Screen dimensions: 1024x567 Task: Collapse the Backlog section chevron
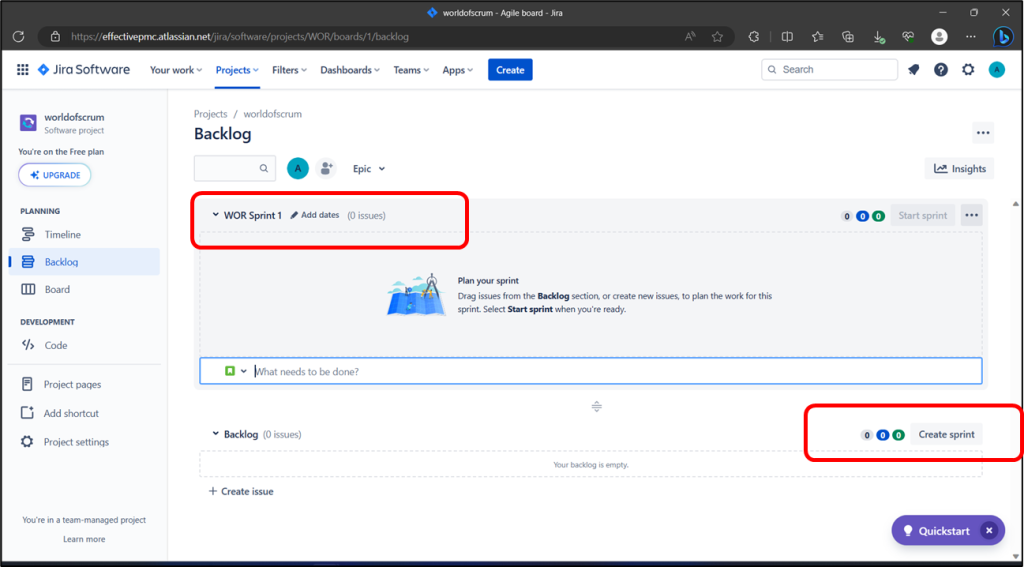click(216, 434)
